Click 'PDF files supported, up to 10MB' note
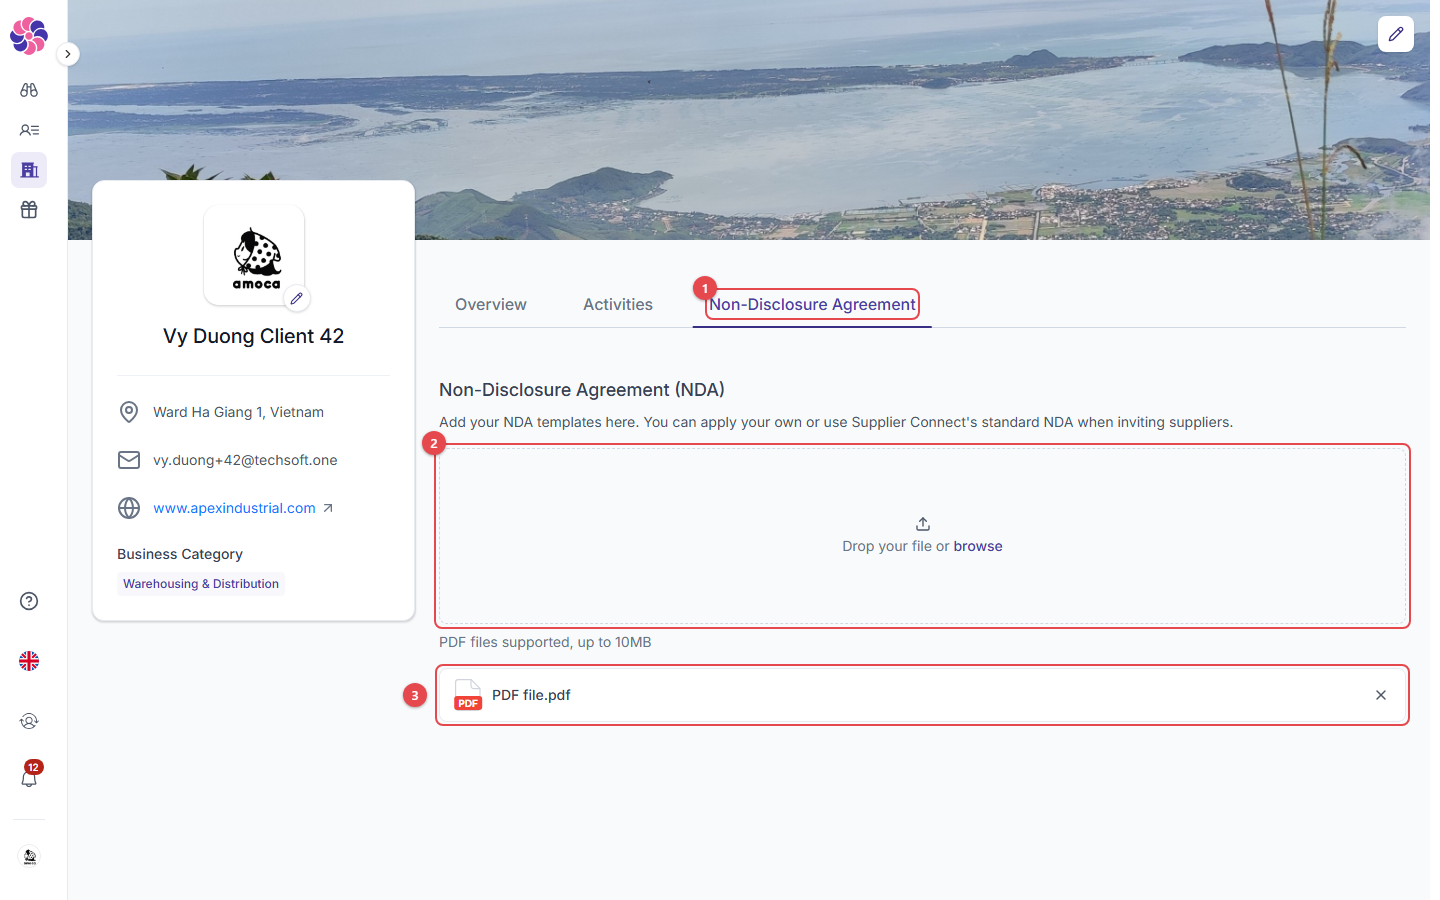This screenshot has width=1440, height=900. tap(545, 642)
